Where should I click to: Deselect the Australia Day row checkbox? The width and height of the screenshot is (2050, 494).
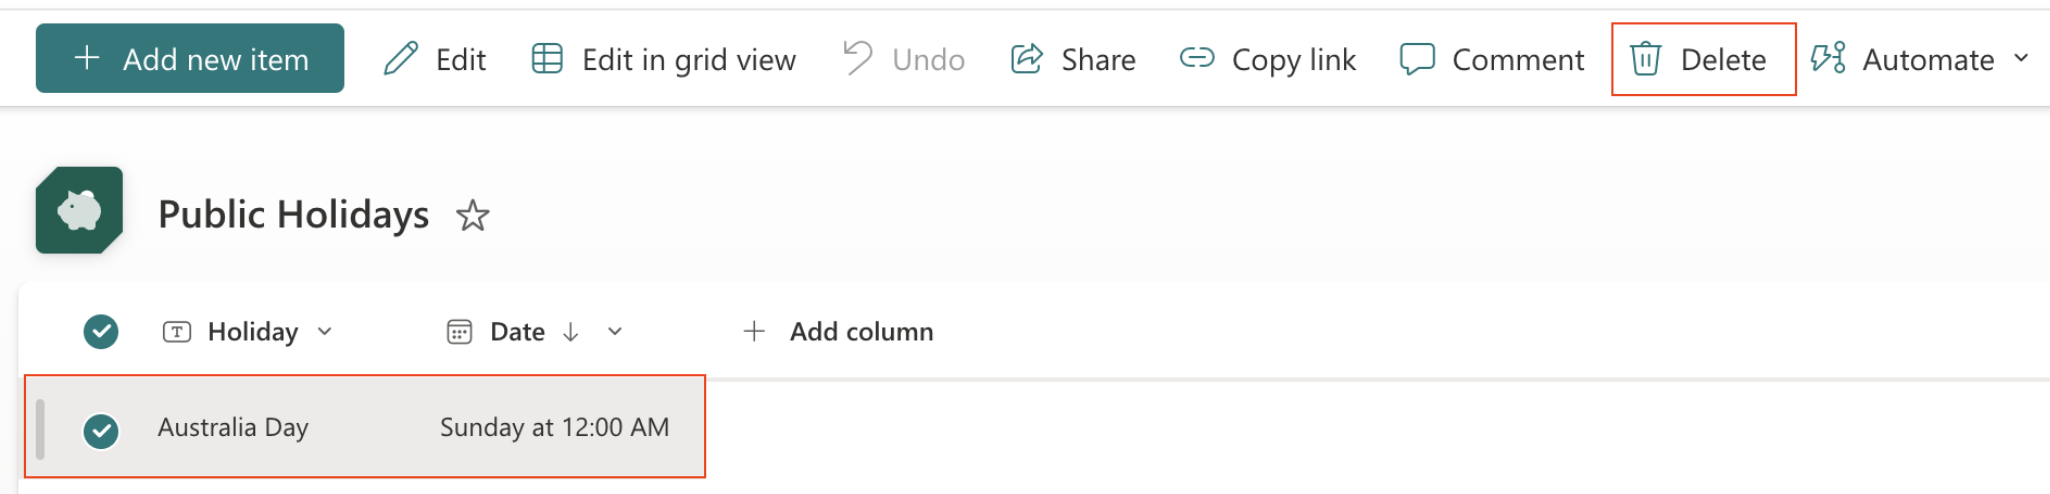click(x=101, y=431)
